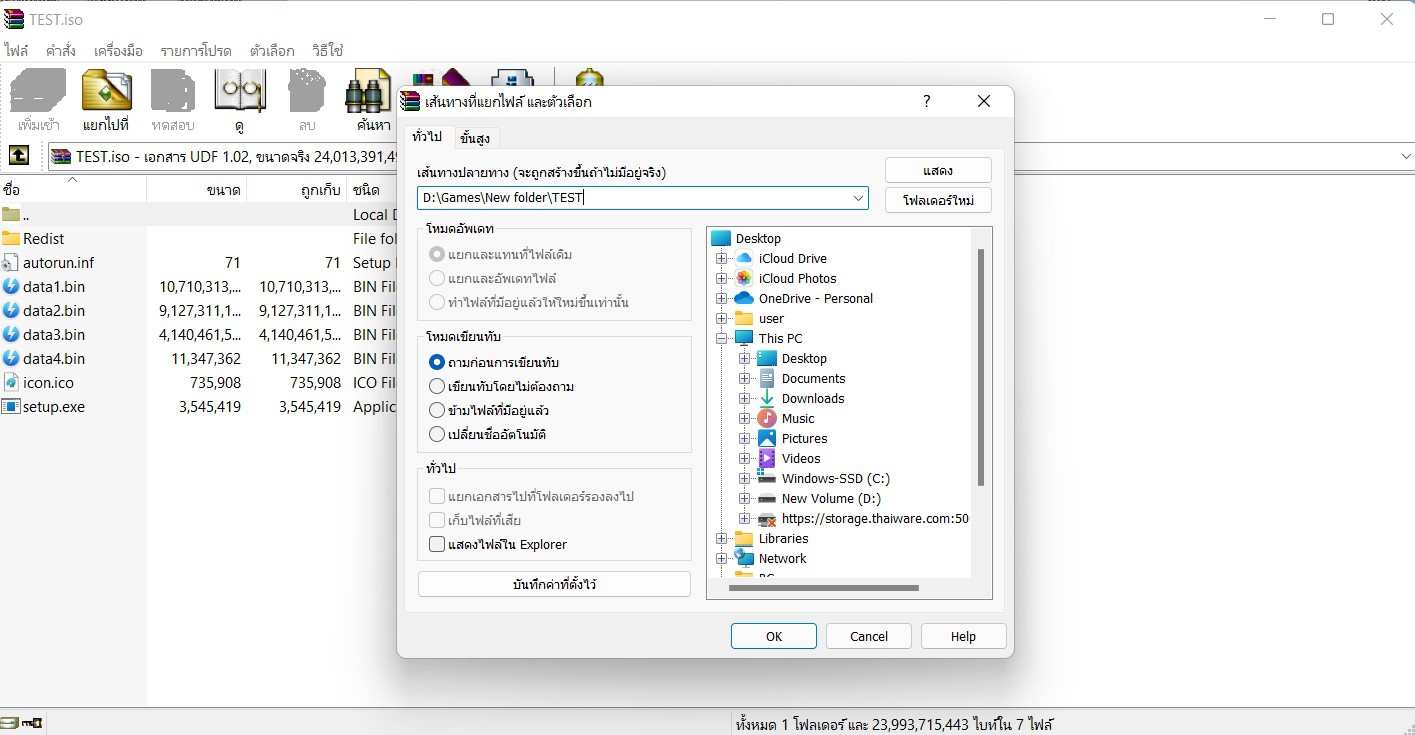Select the setup.exe application icon
Viewport: 1415px width, 735px height.
(x=11, y=406)
